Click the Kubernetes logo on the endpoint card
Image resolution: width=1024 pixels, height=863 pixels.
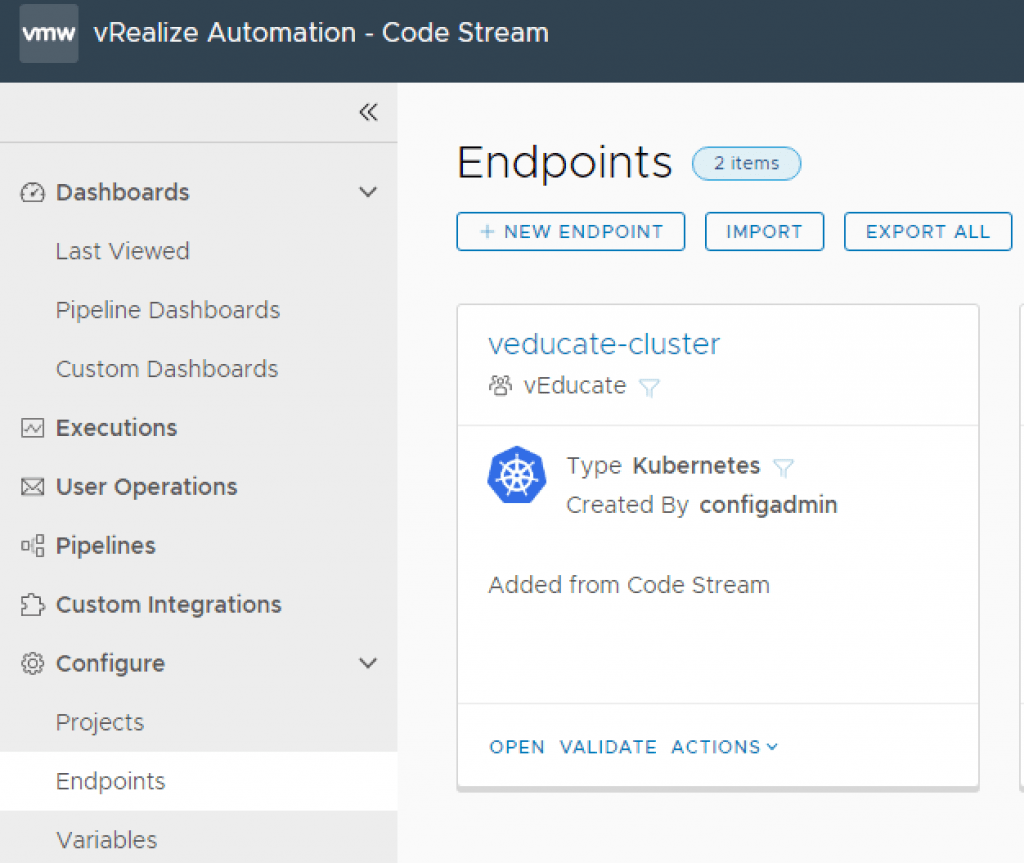point(516,474)
